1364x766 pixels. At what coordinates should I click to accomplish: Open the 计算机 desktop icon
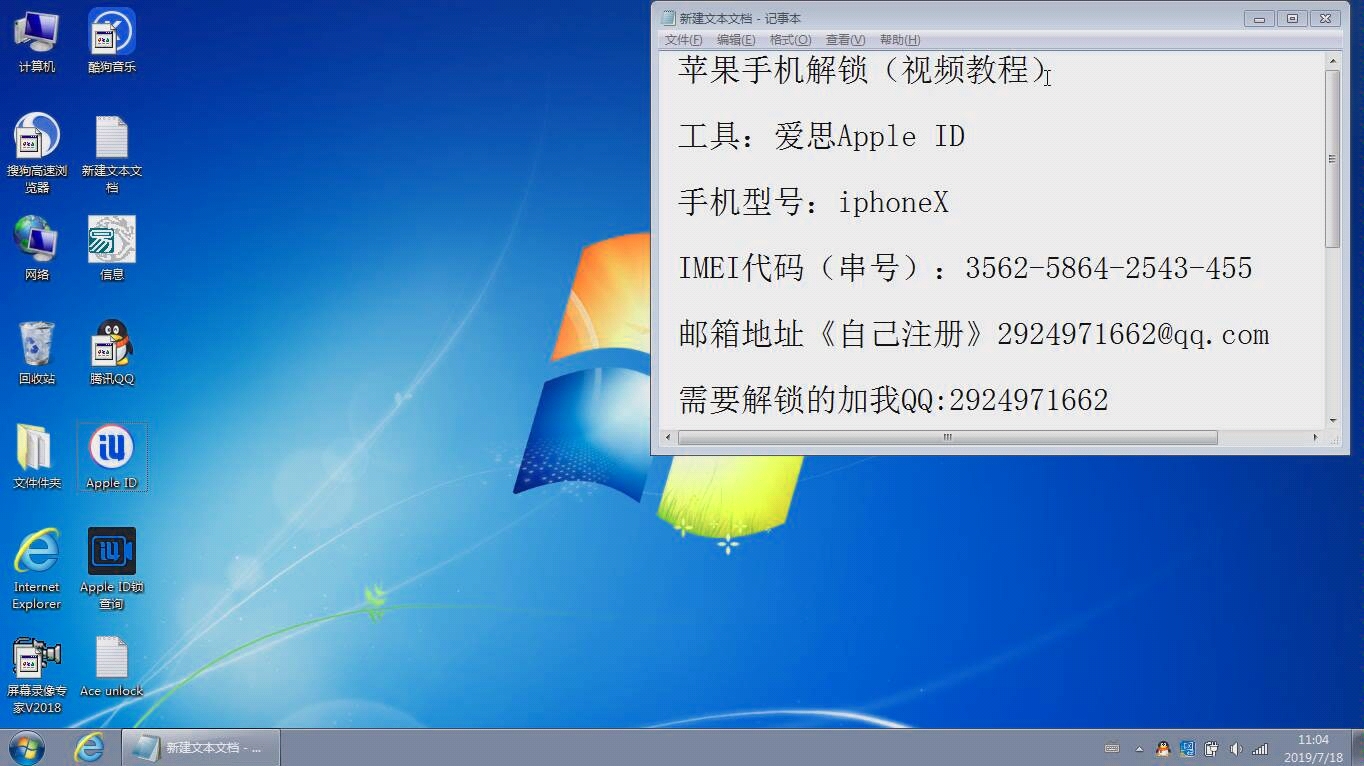click(x=37, y=41)
